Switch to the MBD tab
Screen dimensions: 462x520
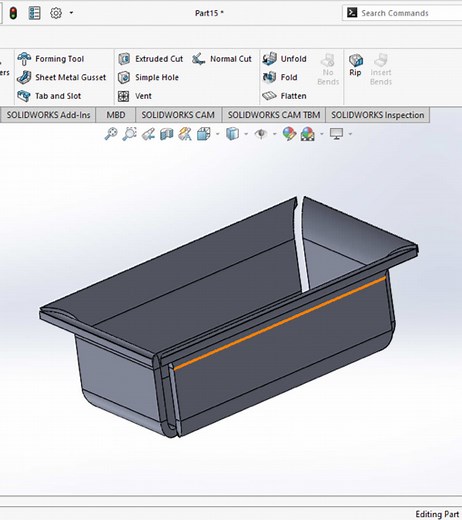tap(116, 115)
